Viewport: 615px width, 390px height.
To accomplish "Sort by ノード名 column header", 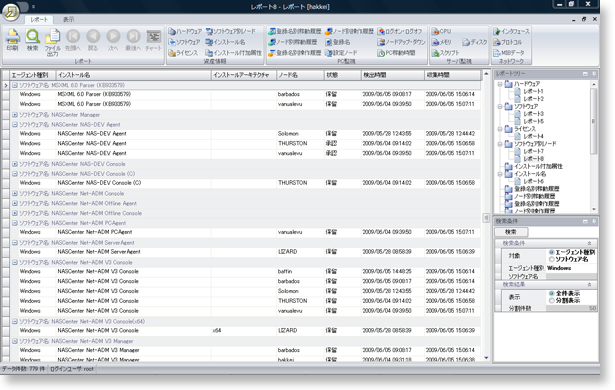I will (x=300, y=75).
